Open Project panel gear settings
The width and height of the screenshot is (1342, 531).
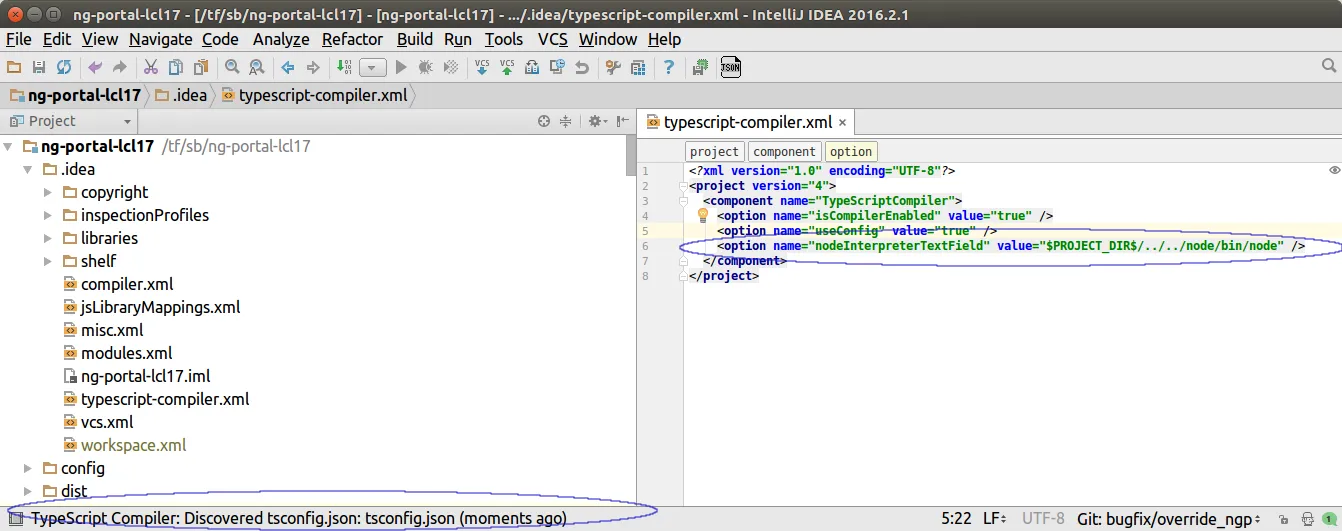[596, 121]
